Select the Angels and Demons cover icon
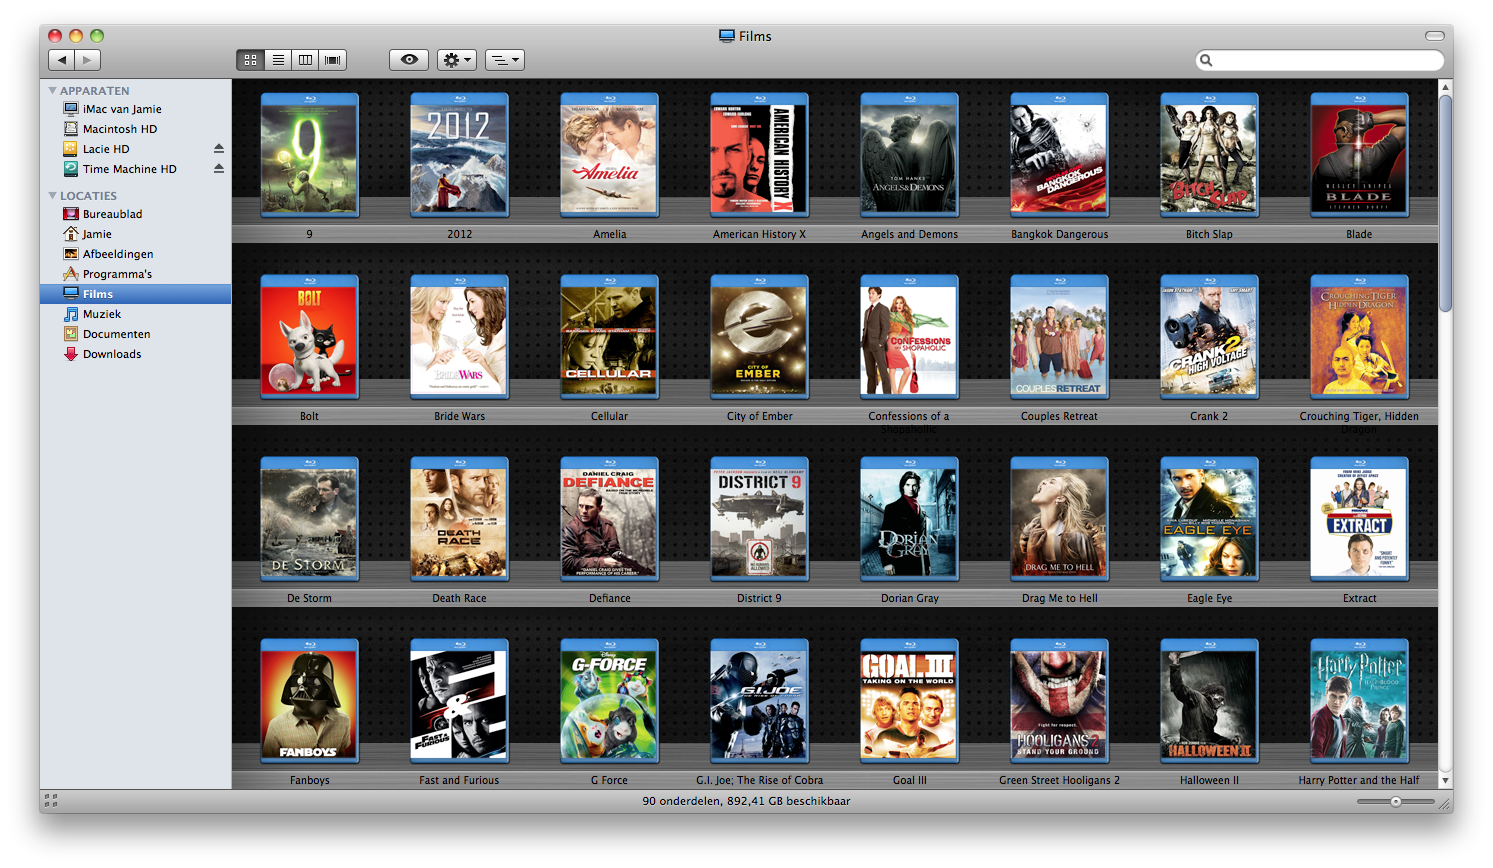 (909, 155)
